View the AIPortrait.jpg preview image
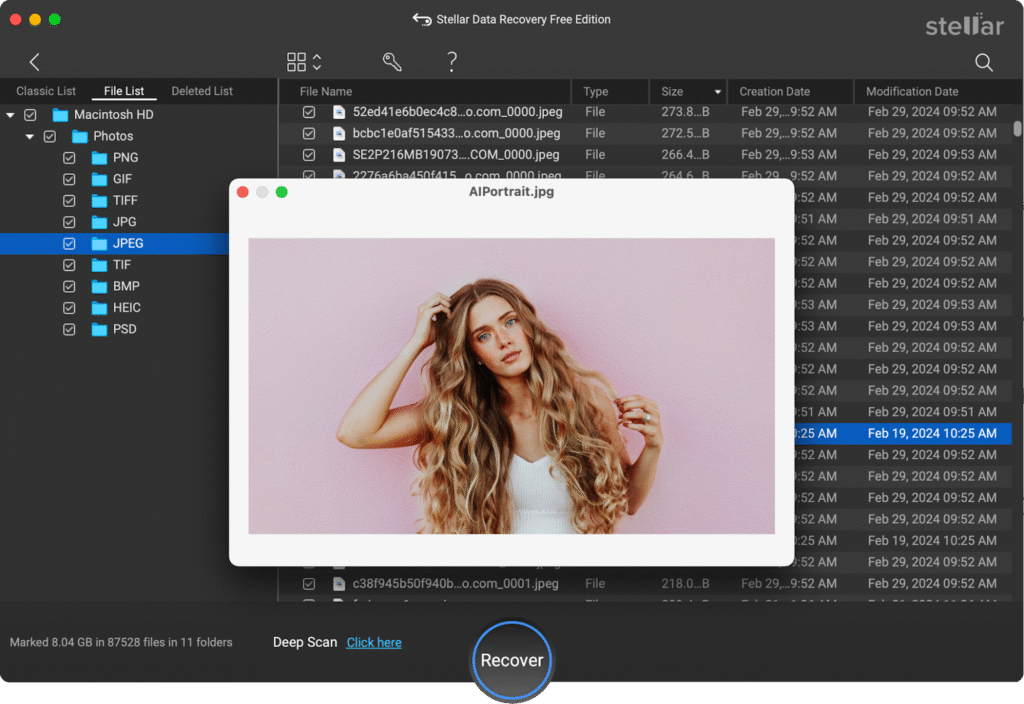Viewport: 1024px width, 704px height. click(x=511, y=387)
